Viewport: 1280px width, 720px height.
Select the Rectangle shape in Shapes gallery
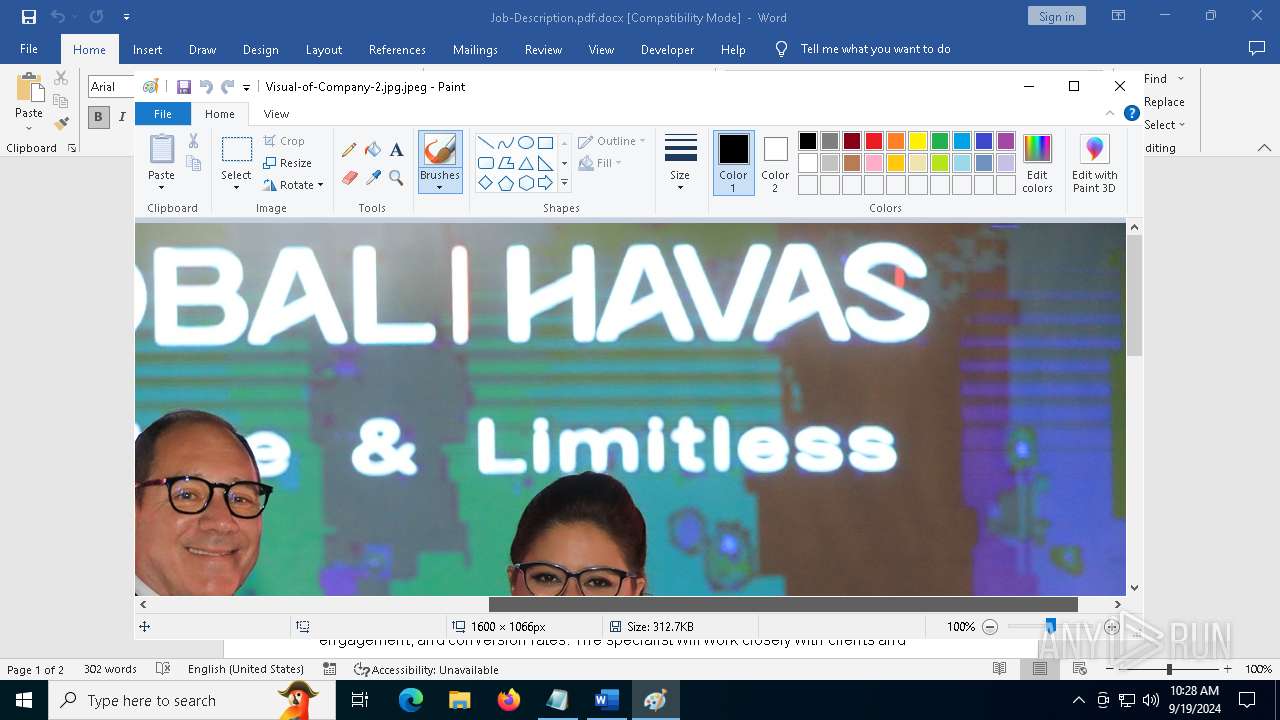pos(545,143)
